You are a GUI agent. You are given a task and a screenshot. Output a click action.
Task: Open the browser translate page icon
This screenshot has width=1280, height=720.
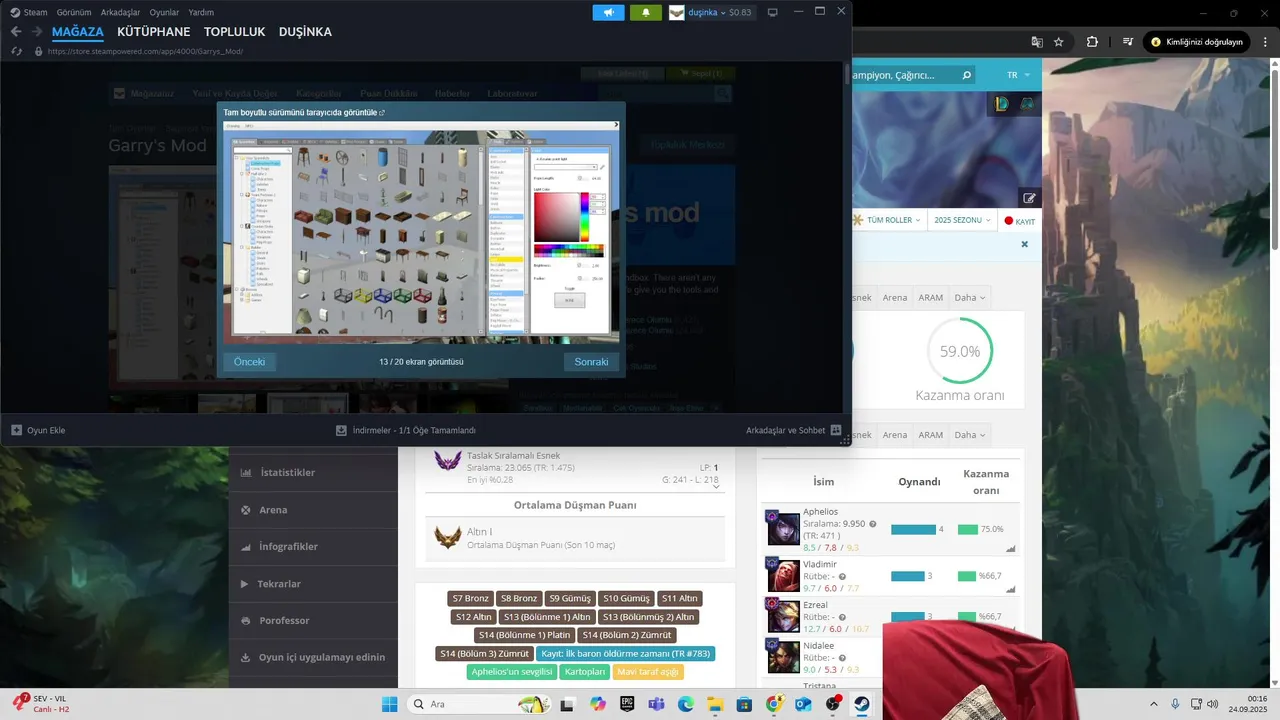1037,42
